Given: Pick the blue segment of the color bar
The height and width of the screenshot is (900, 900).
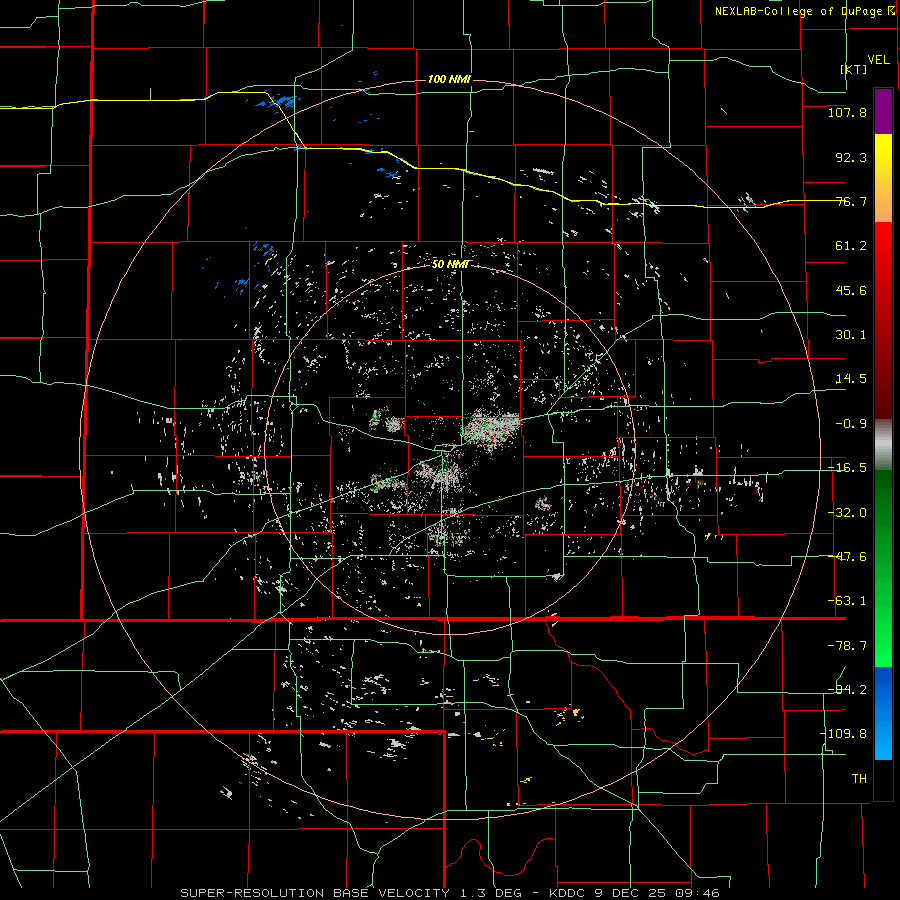Looking at the screenshot, I should [883, 713].
